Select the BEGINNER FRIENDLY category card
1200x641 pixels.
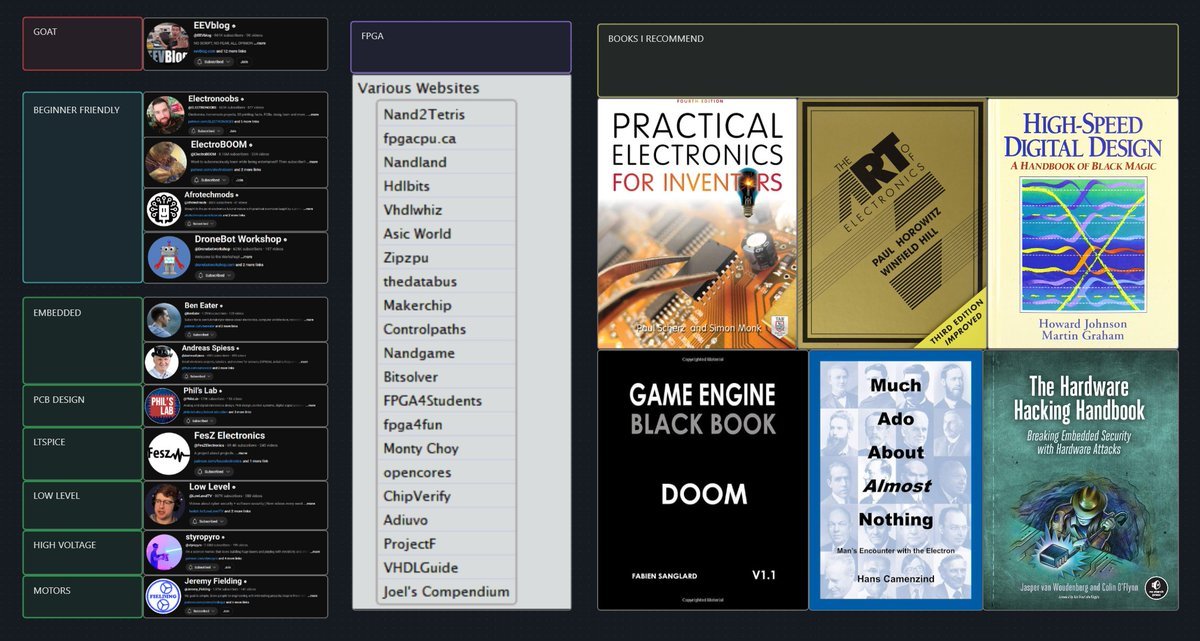pyautogui.click(x=83, y=187)
